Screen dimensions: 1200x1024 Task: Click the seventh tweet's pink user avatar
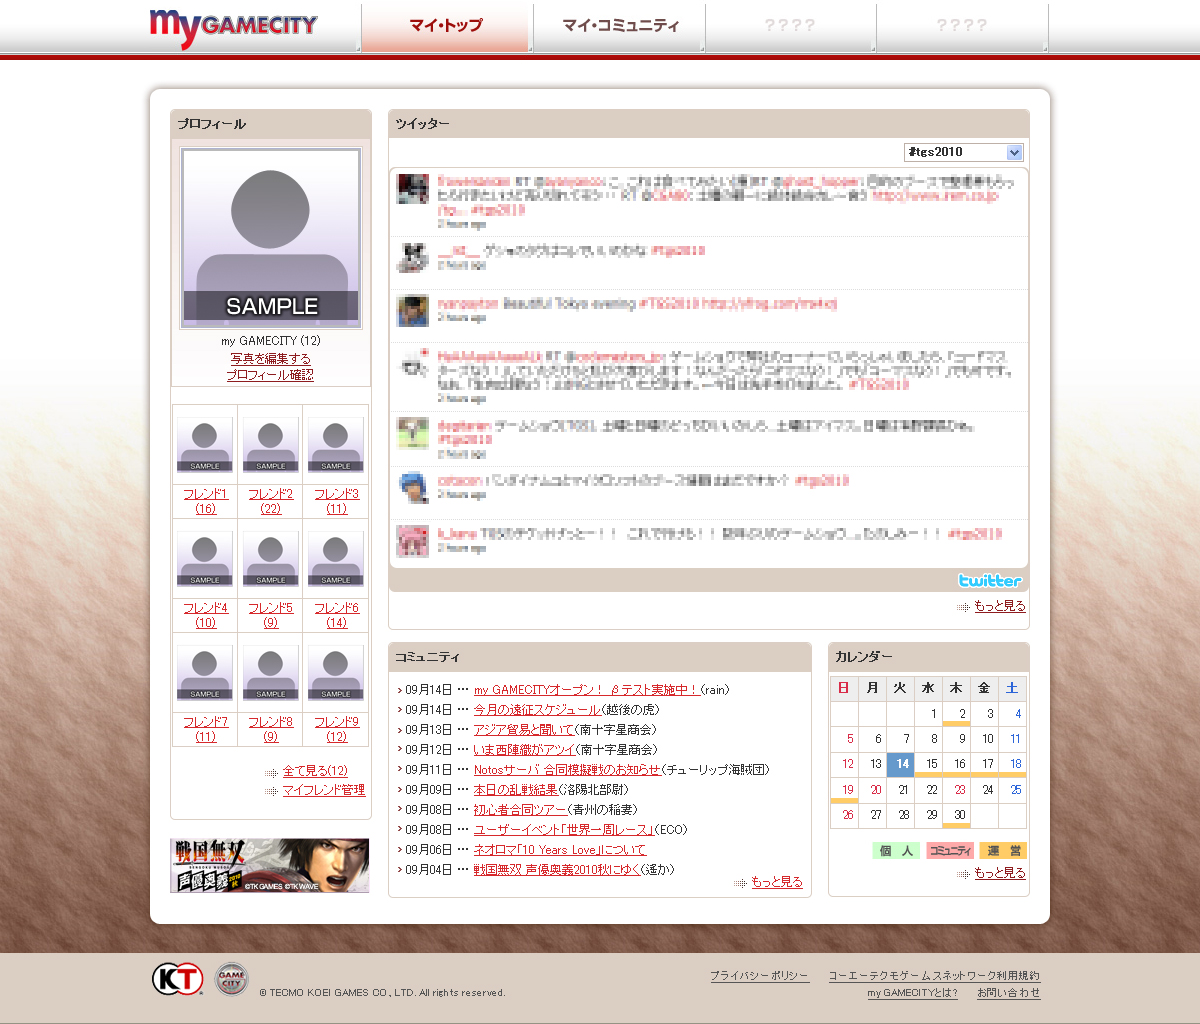(413, 541)
